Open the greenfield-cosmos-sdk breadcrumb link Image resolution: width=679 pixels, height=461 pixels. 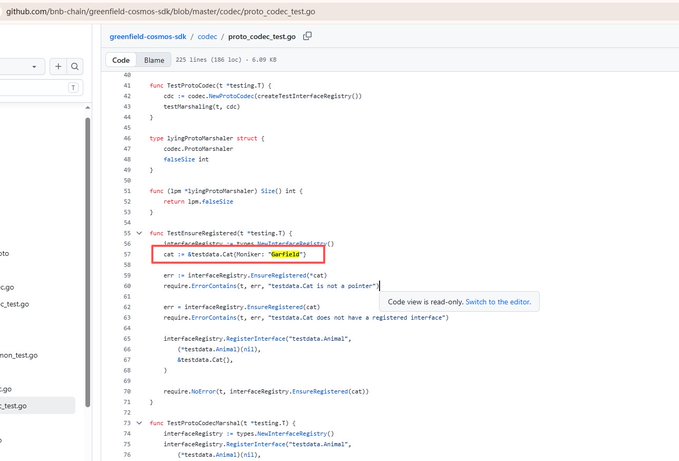click(148, 37)
